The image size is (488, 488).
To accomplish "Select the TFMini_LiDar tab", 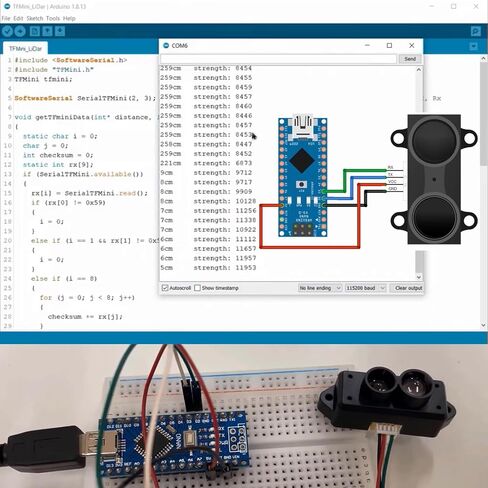I will [x=25, y=49].
